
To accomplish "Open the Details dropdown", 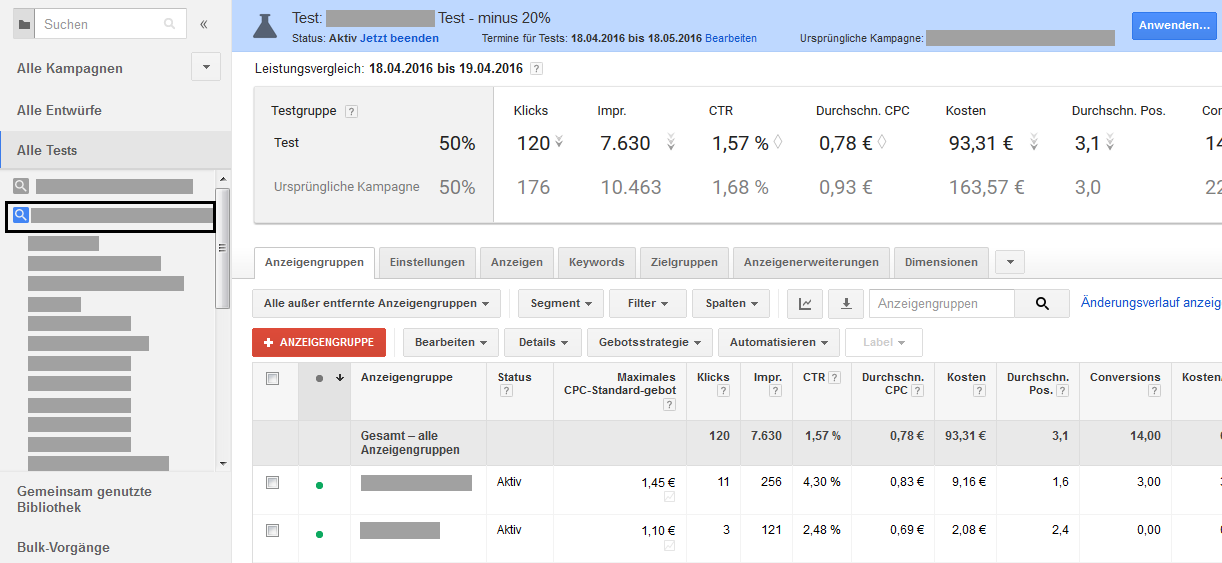I will pyautogui.click(x=543, y=342).
